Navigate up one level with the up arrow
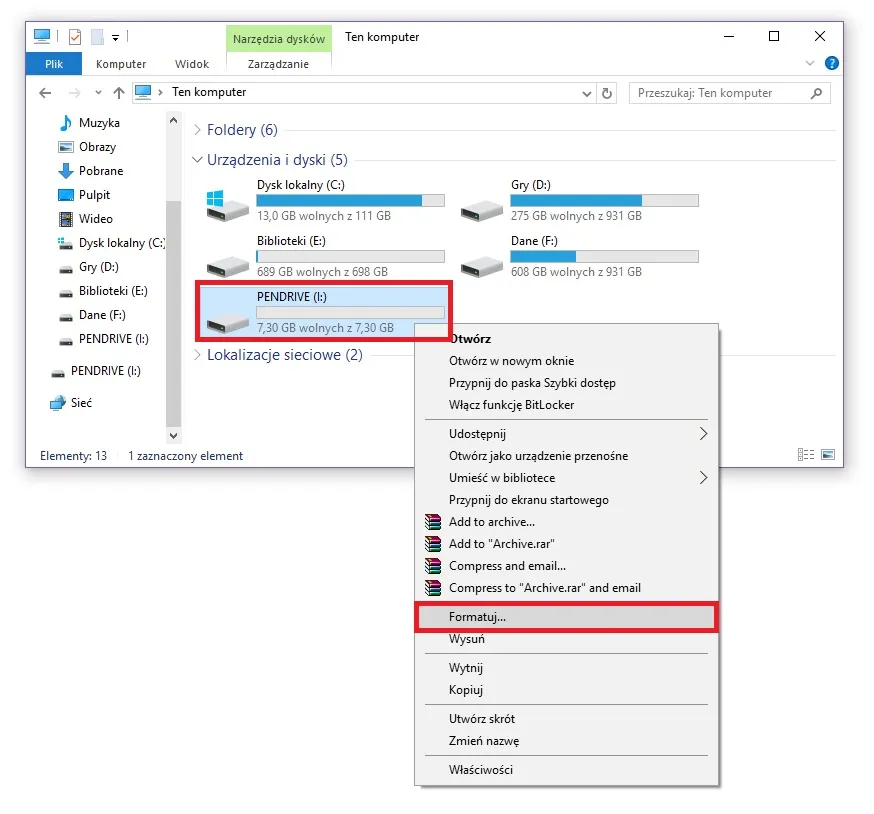Image resolution: width=874 pixels, height=814 pixels. pyautogui.click(x=118, y=92)
